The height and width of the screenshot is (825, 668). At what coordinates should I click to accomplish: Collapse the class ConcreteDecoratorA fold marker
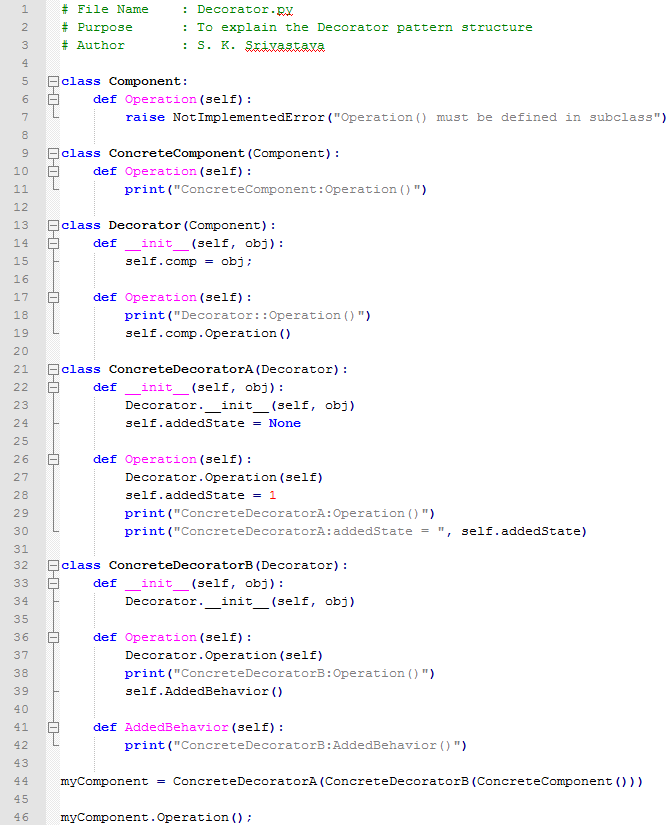coord(53,370)
